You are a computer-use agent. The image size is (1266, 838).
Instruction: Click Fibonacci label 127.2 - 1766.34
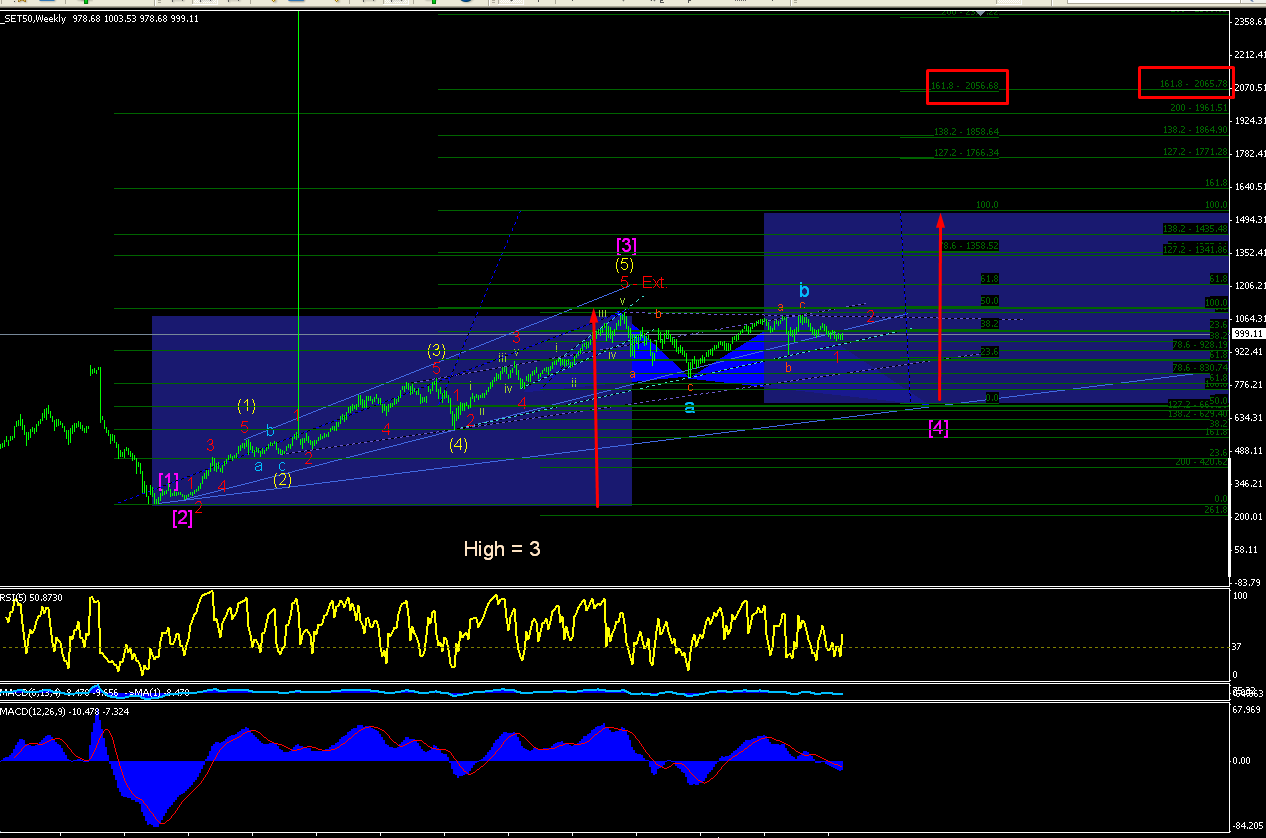(967, 153)
